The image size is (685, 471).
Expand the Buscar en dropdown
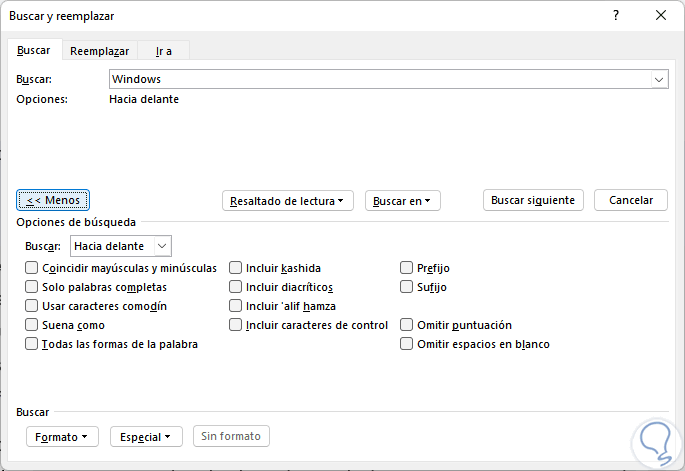402,201
